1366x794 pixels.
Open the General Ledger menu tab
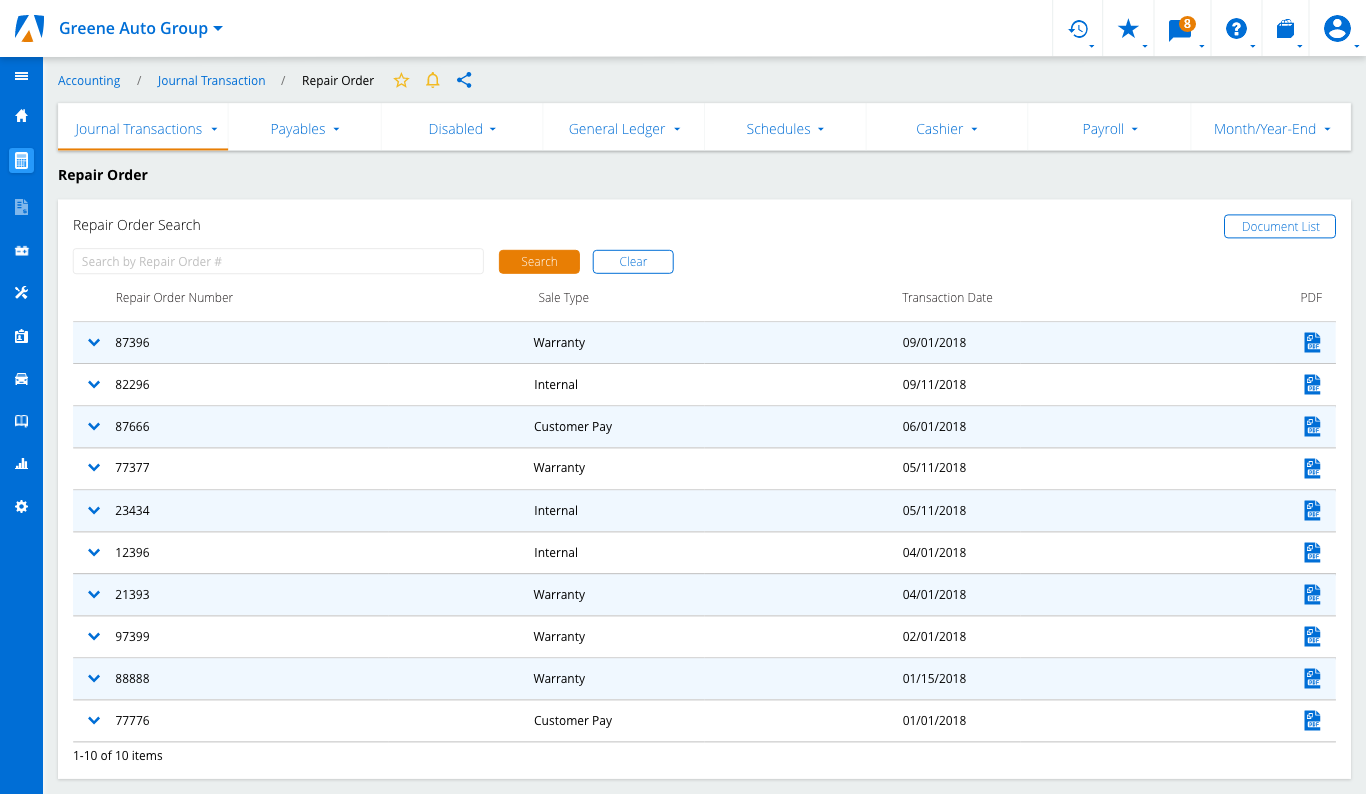(x=624, y=129)
